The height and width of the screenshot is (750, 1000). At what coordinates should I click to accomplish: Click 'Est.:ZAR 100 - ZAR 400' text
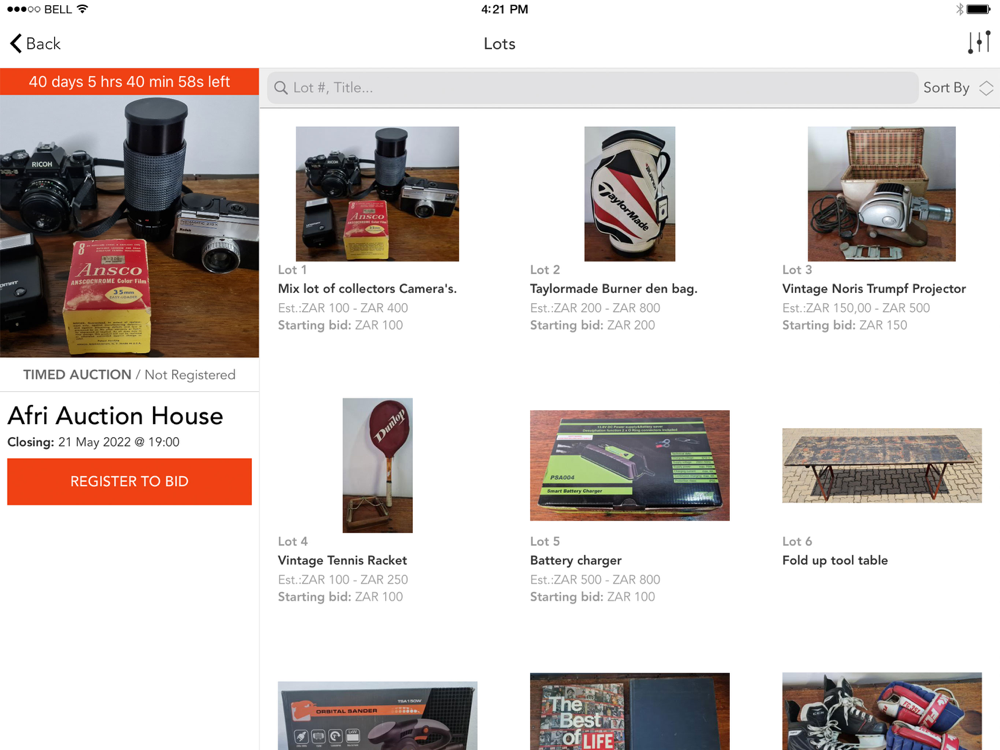tap(343, 308)
